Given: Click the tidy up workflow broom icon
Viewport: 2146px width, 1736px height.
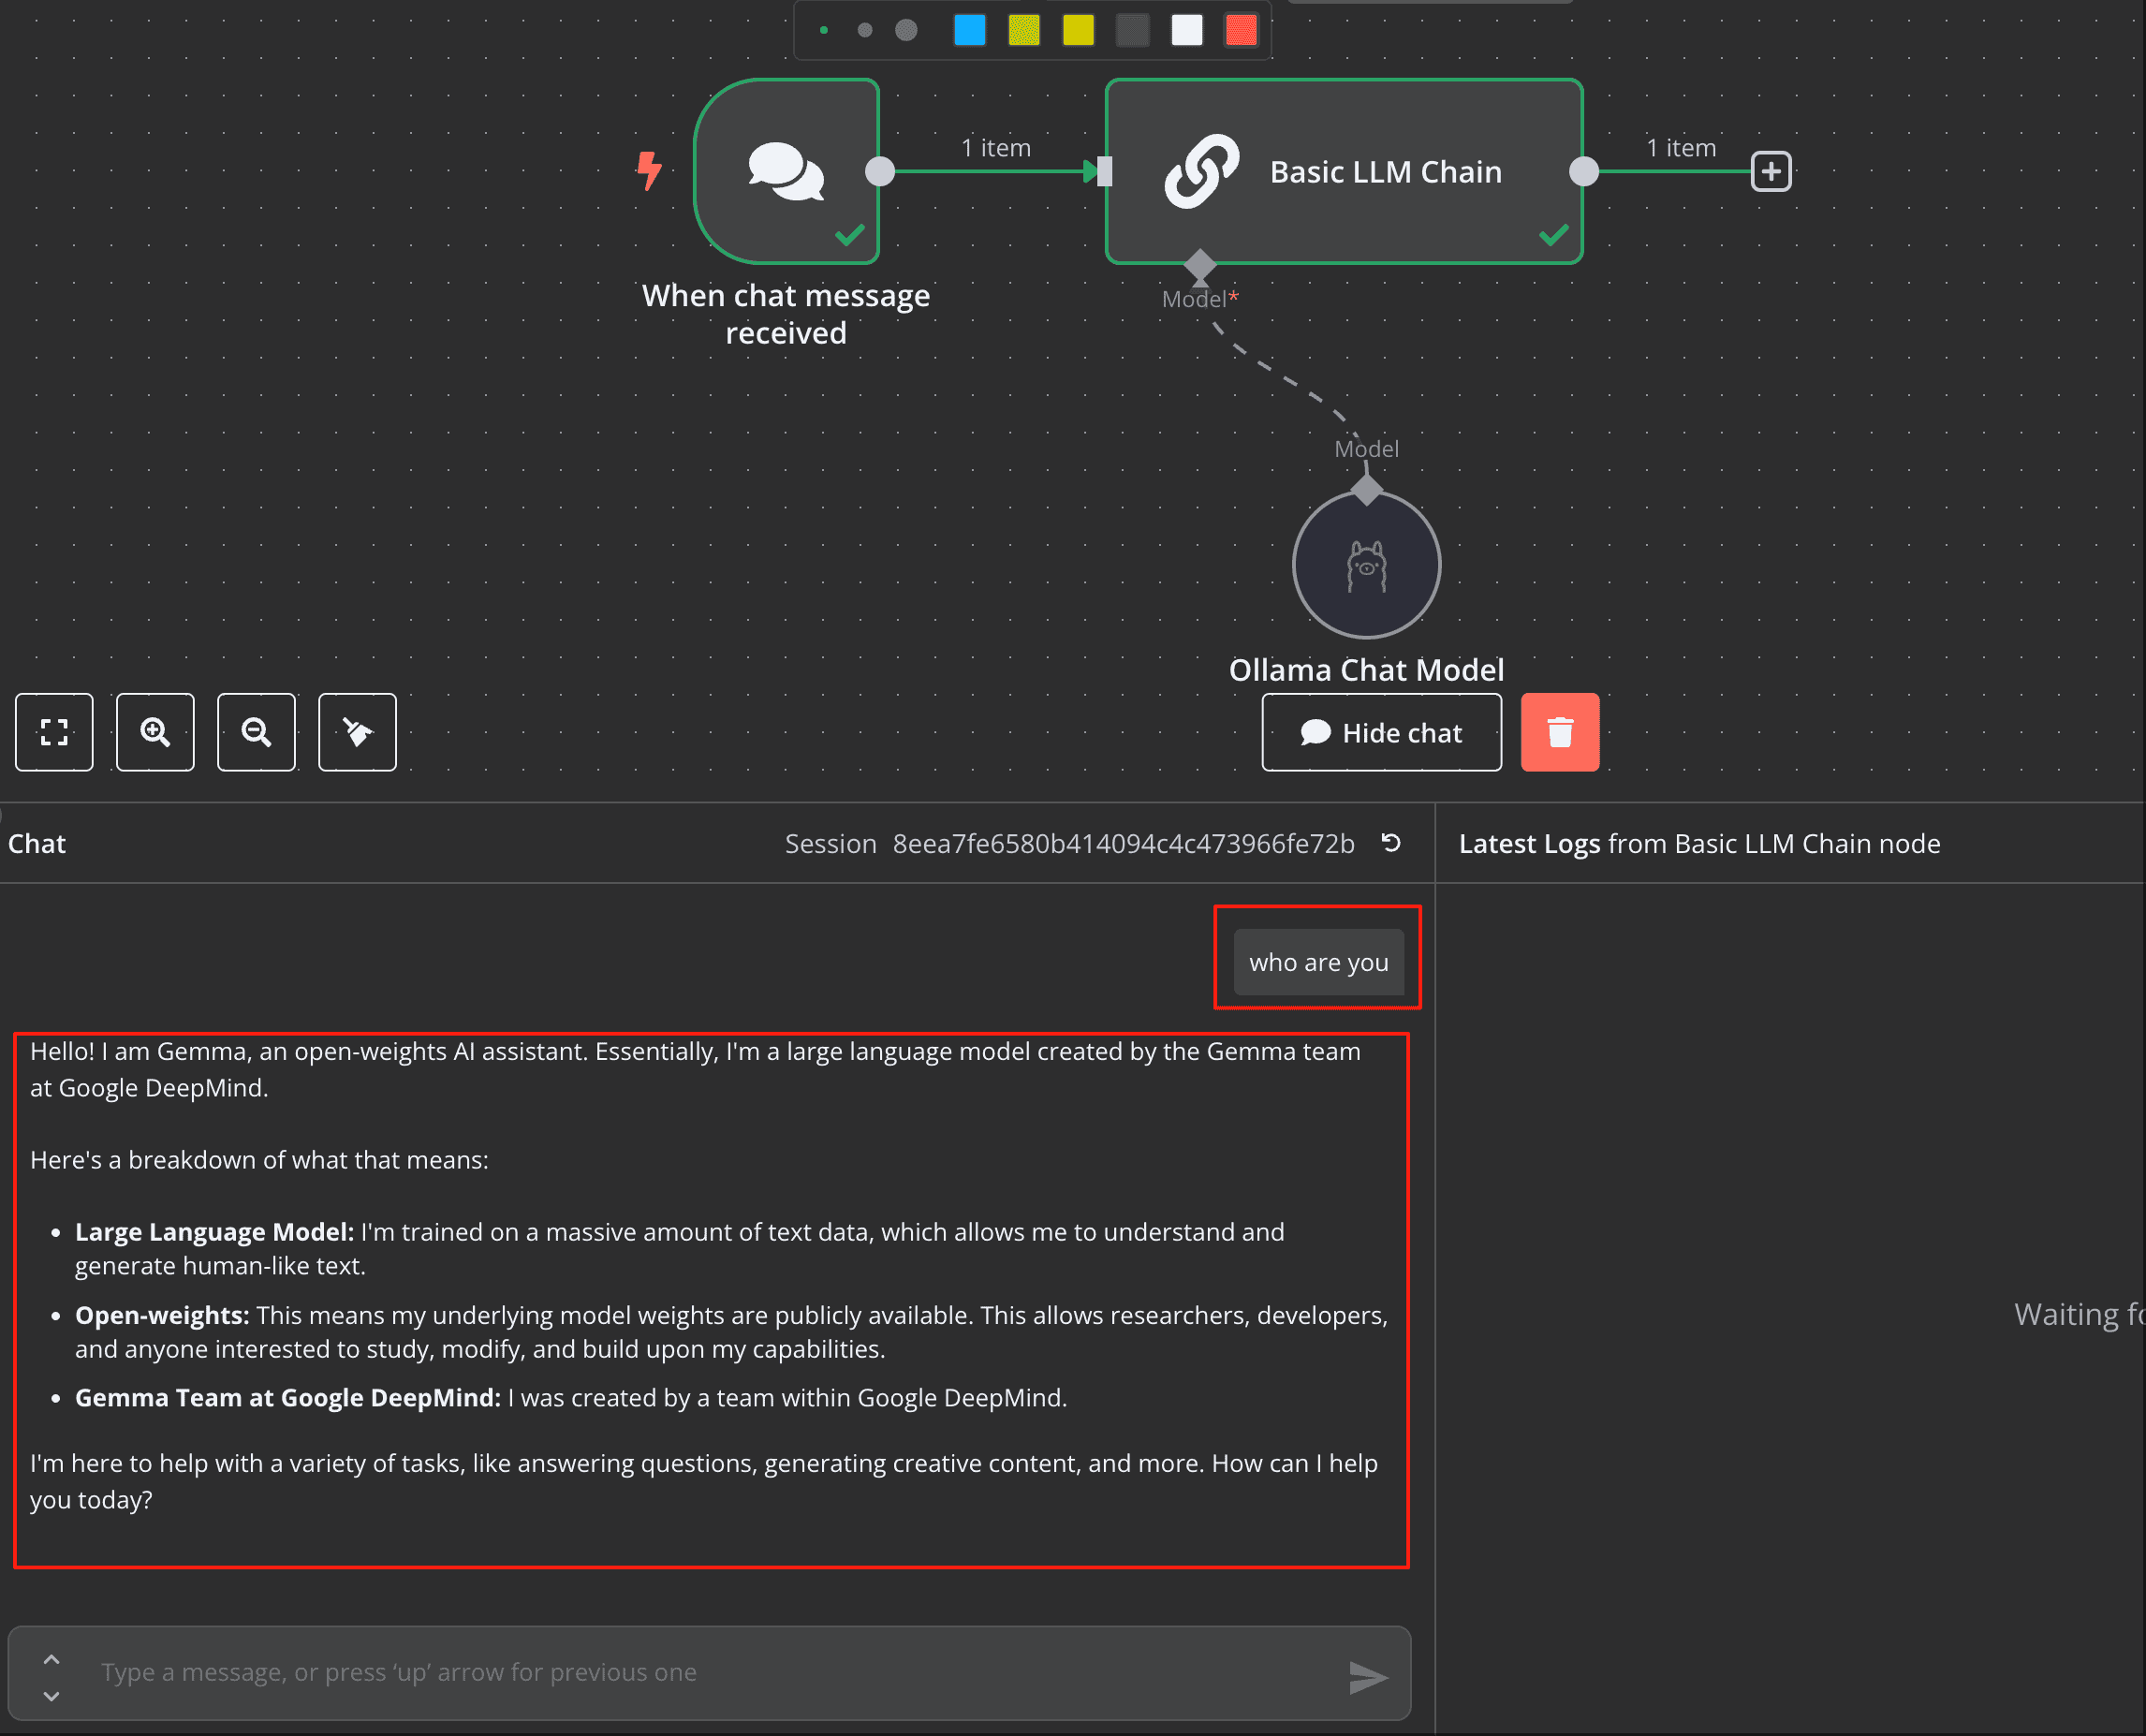Looking at the screenshot, I should [x=357, y=732].
